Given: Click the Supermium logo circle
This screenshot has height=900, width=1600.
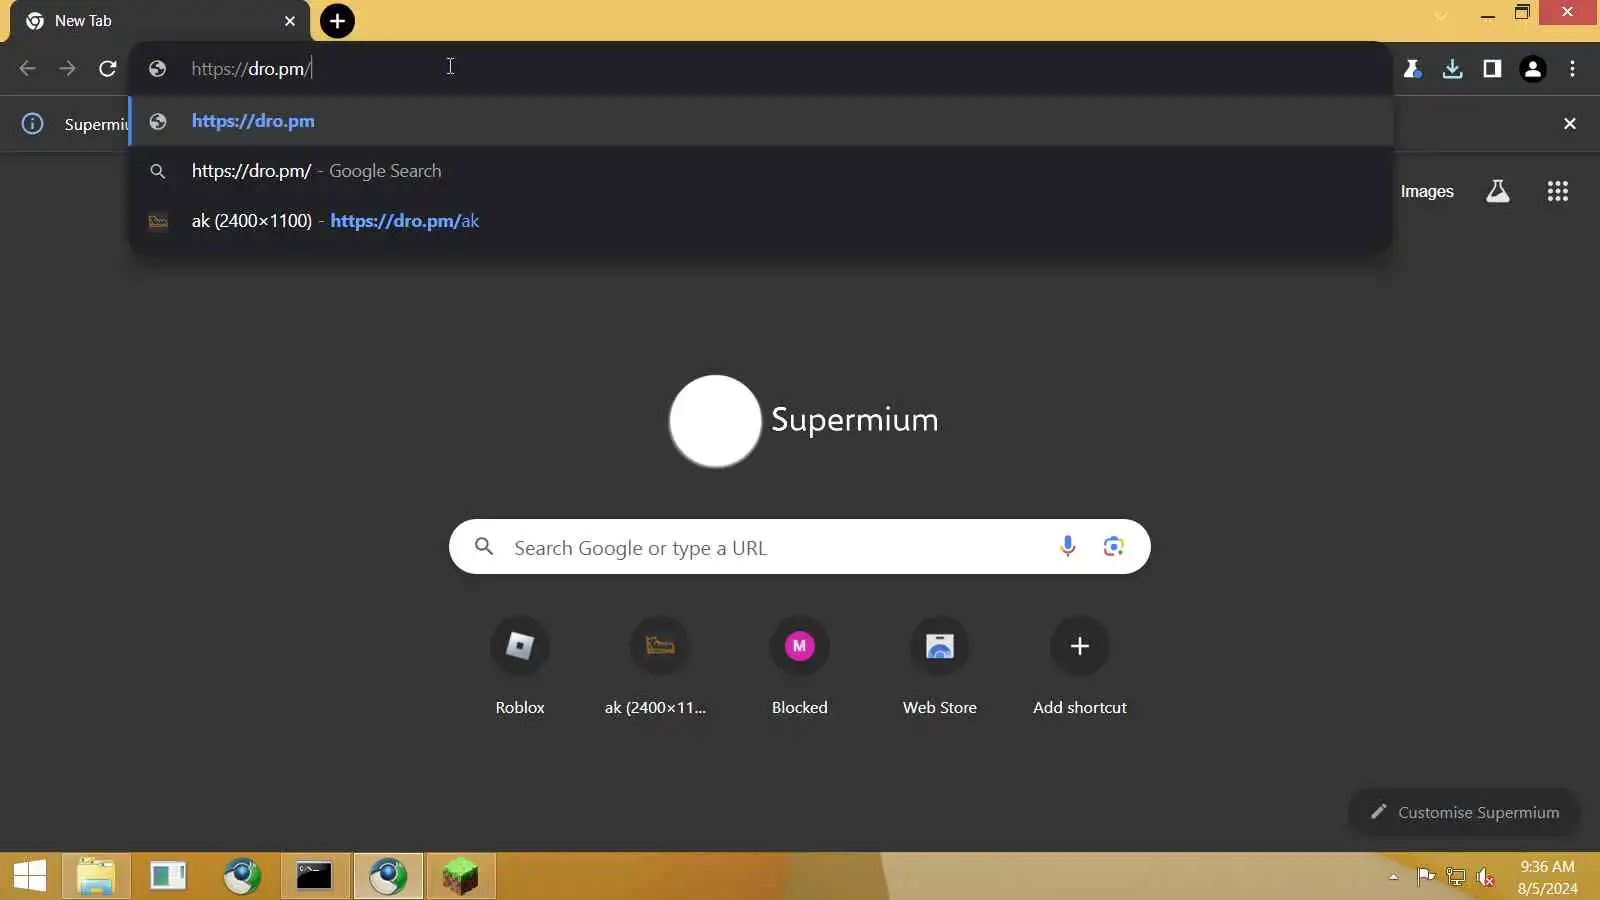Looking at the screenshot, I should [715, 421].
